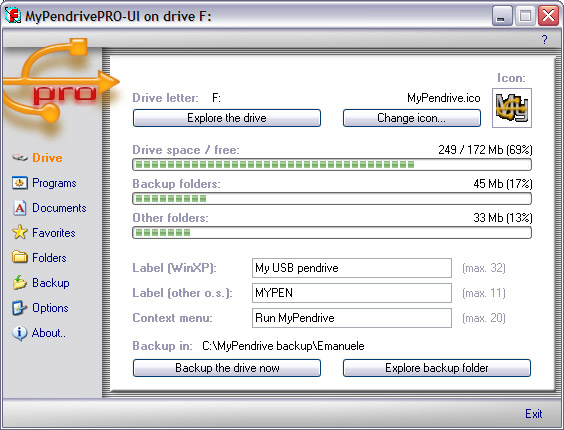The width and height of the screenshot is (564, 430).
Task: Switch to the Programs section
Action: (x=54, y=183)
